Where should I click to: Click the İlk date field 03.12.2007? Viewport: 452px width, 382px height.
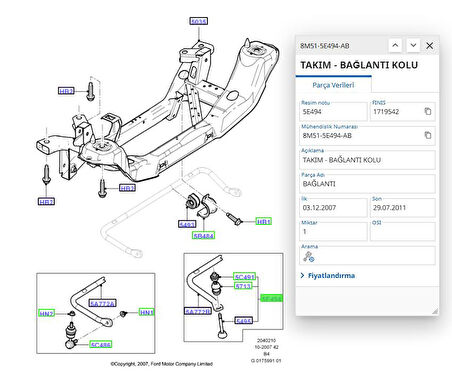333,208
